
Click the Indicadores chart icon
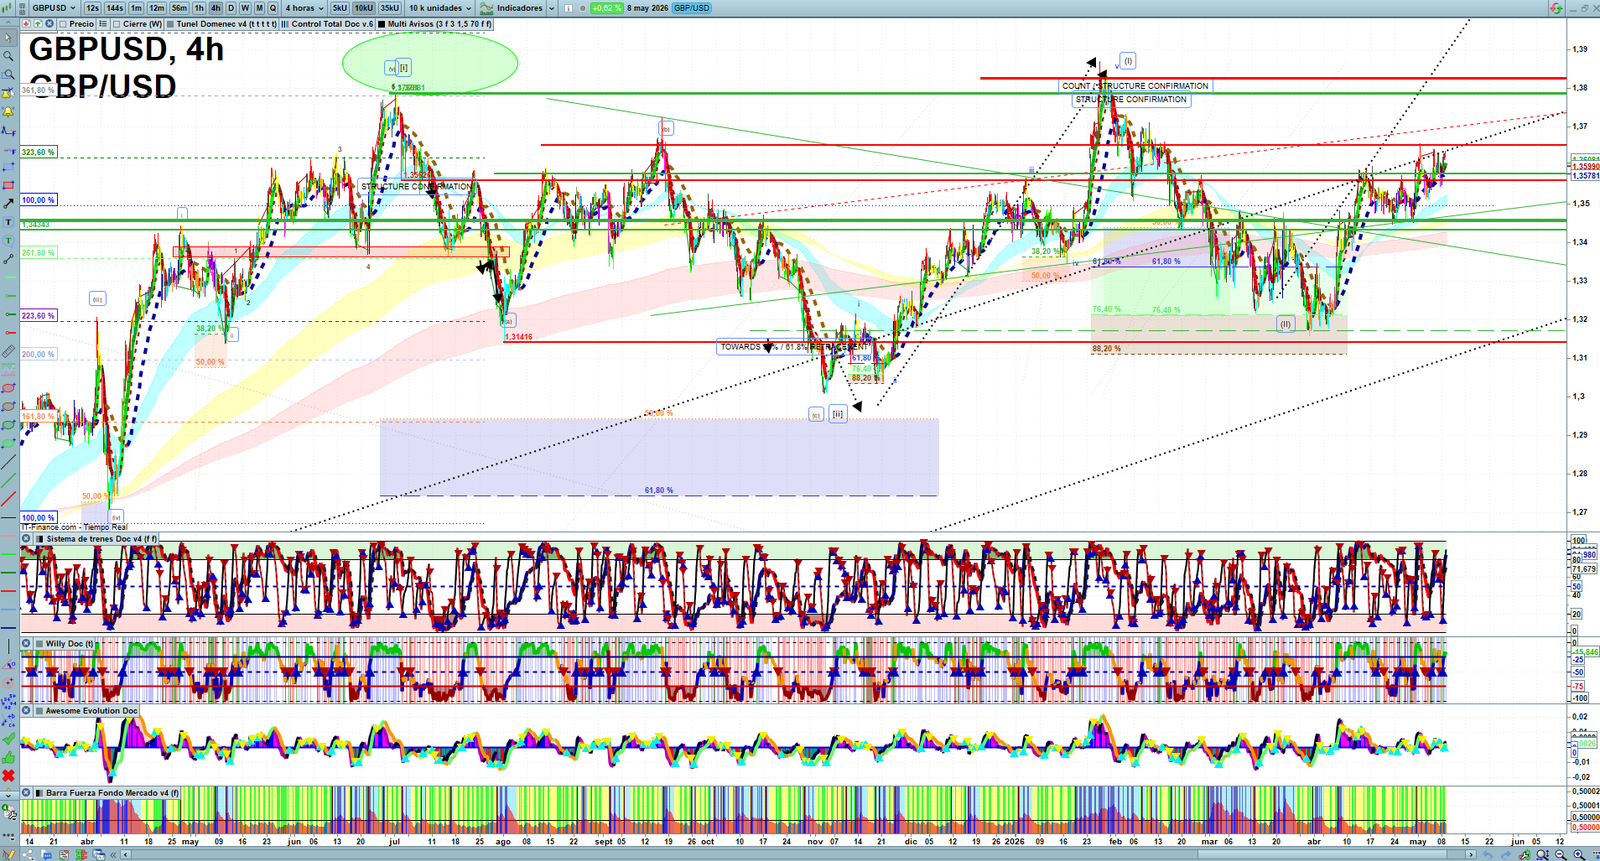(486, 8)
